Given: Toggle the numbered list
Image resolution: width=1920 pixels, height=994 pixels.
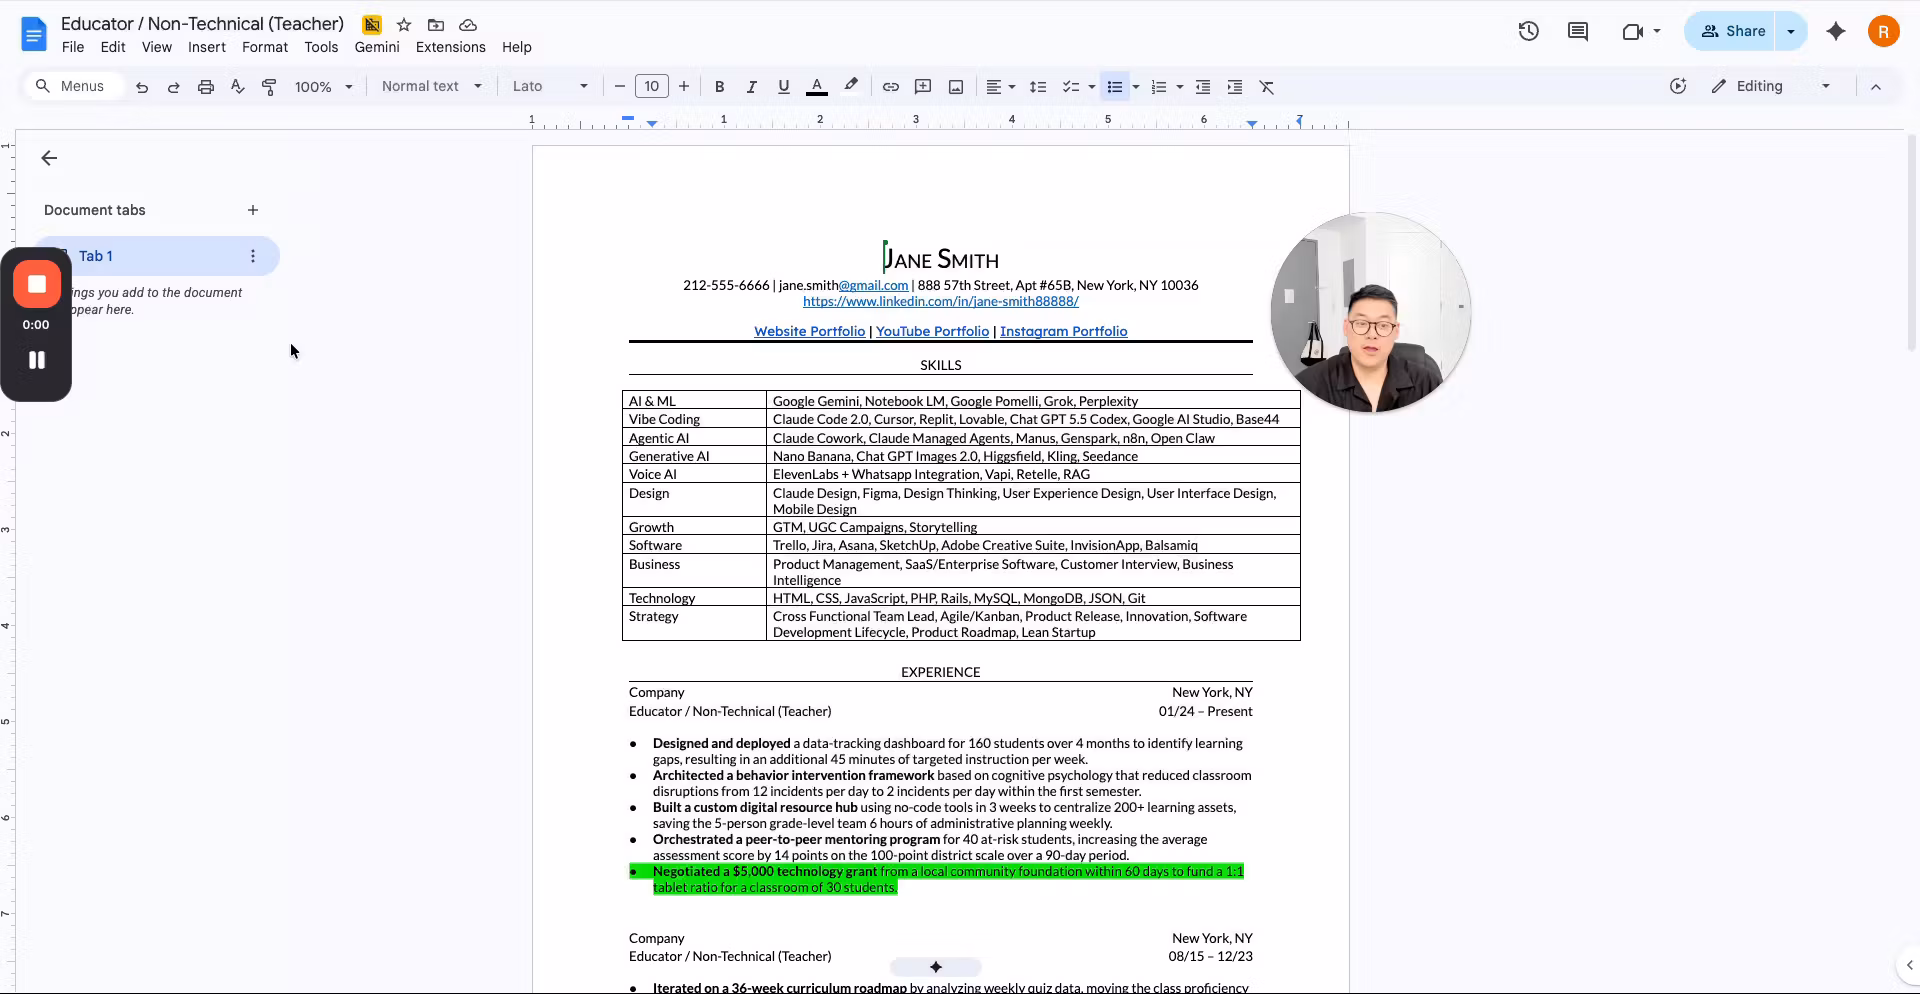Looking at the screenshot, I should [1159, 87].
